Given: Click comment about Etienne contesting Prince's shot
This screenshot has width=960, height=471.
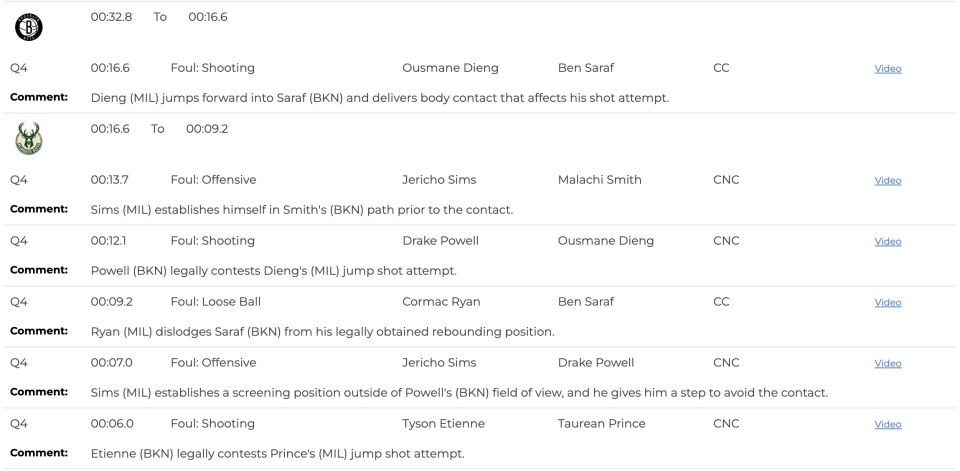Looking at the screenshot, I should click(x=277, y=453).
